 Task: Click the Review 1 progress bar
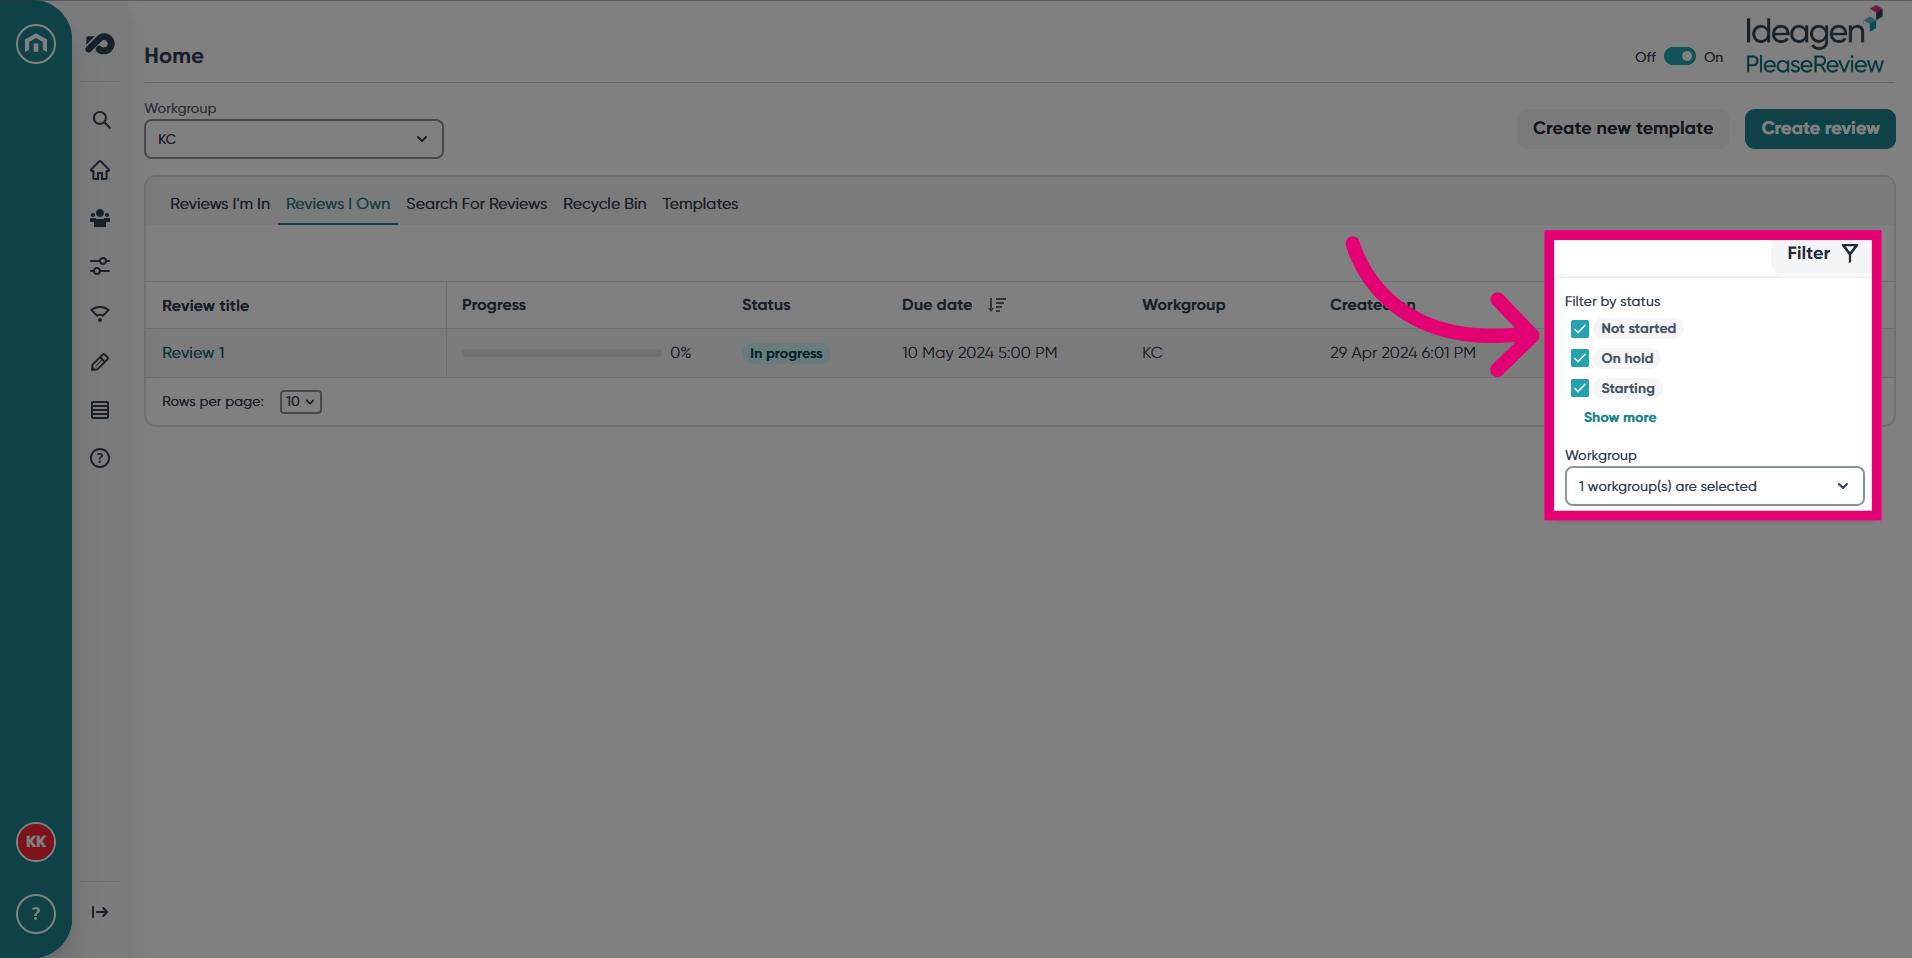562,353
